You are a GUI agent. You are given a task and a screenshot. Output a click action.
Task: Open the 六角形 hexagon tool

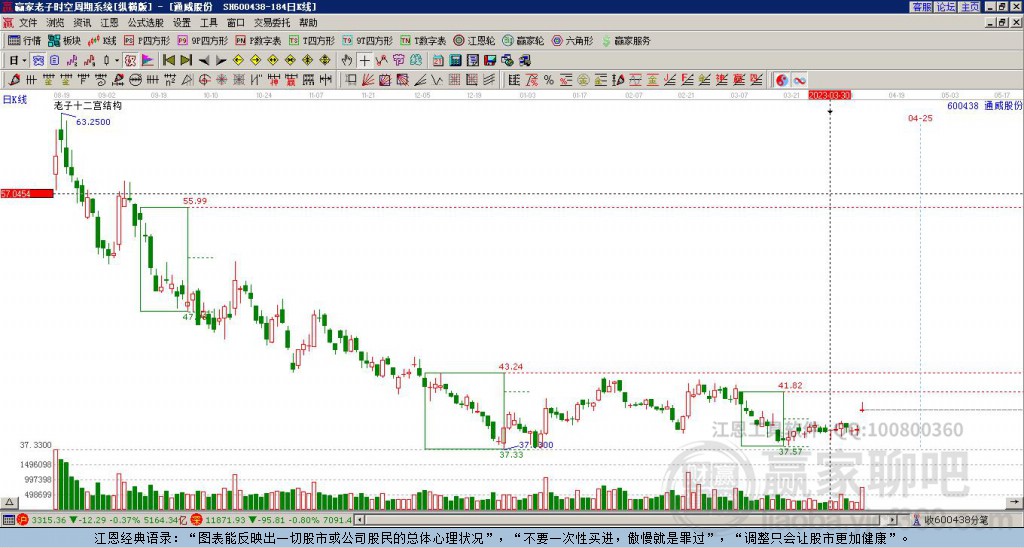coord(572,40)
